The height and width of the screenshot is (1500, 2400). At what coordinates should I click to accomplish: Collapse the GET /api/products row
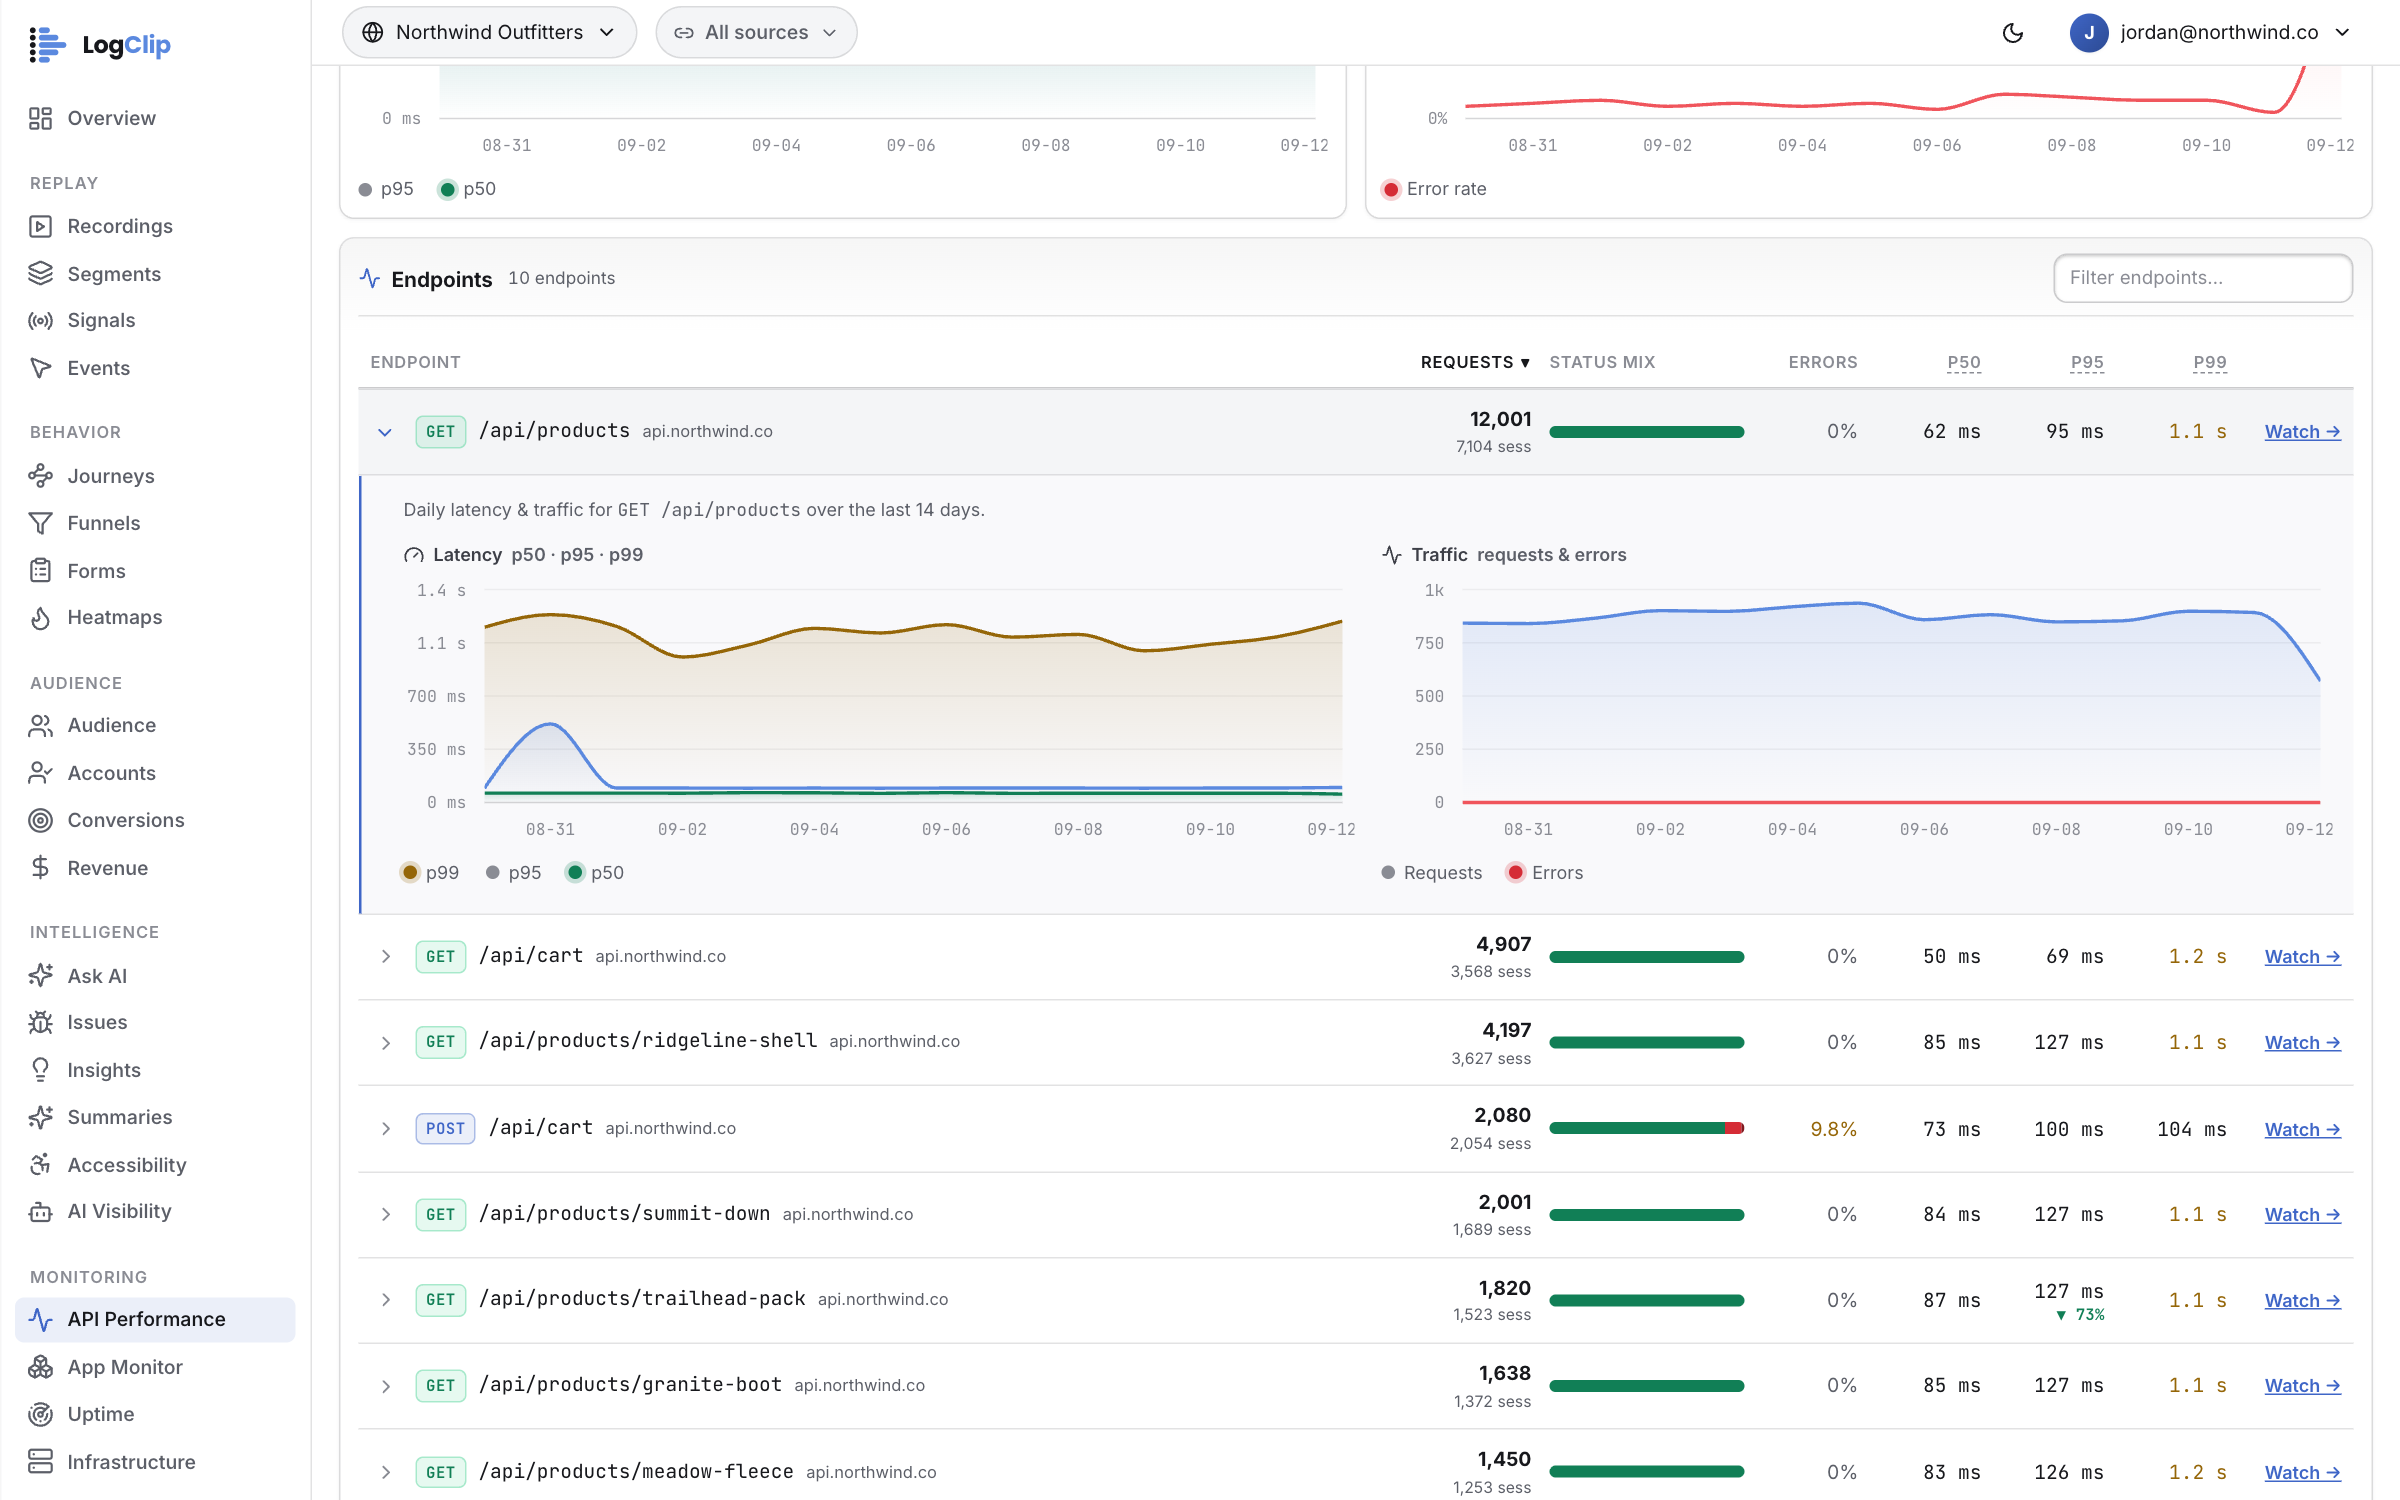[x=385, y=432]
